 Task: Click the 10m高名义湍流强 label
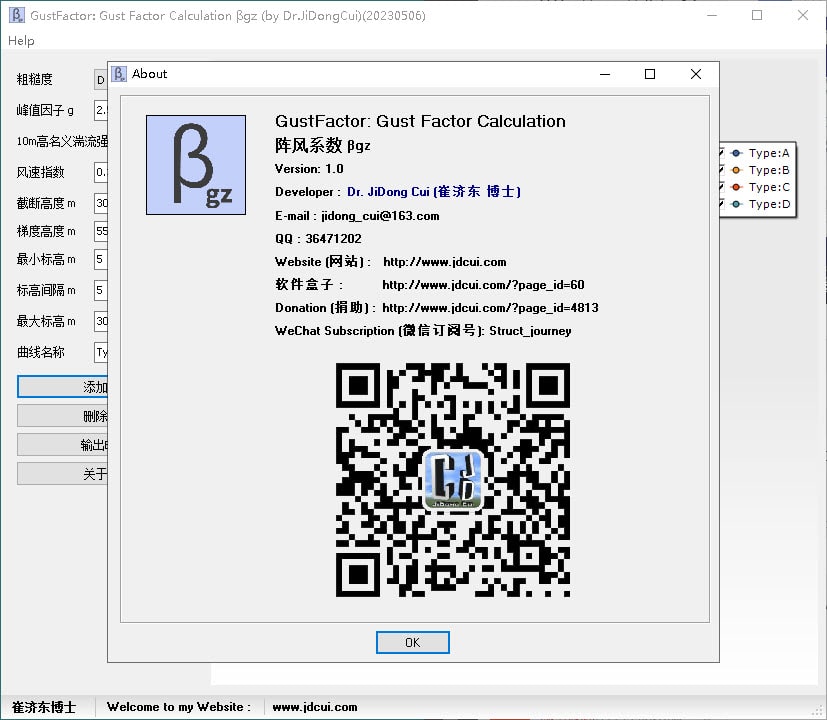coord(62,141)
